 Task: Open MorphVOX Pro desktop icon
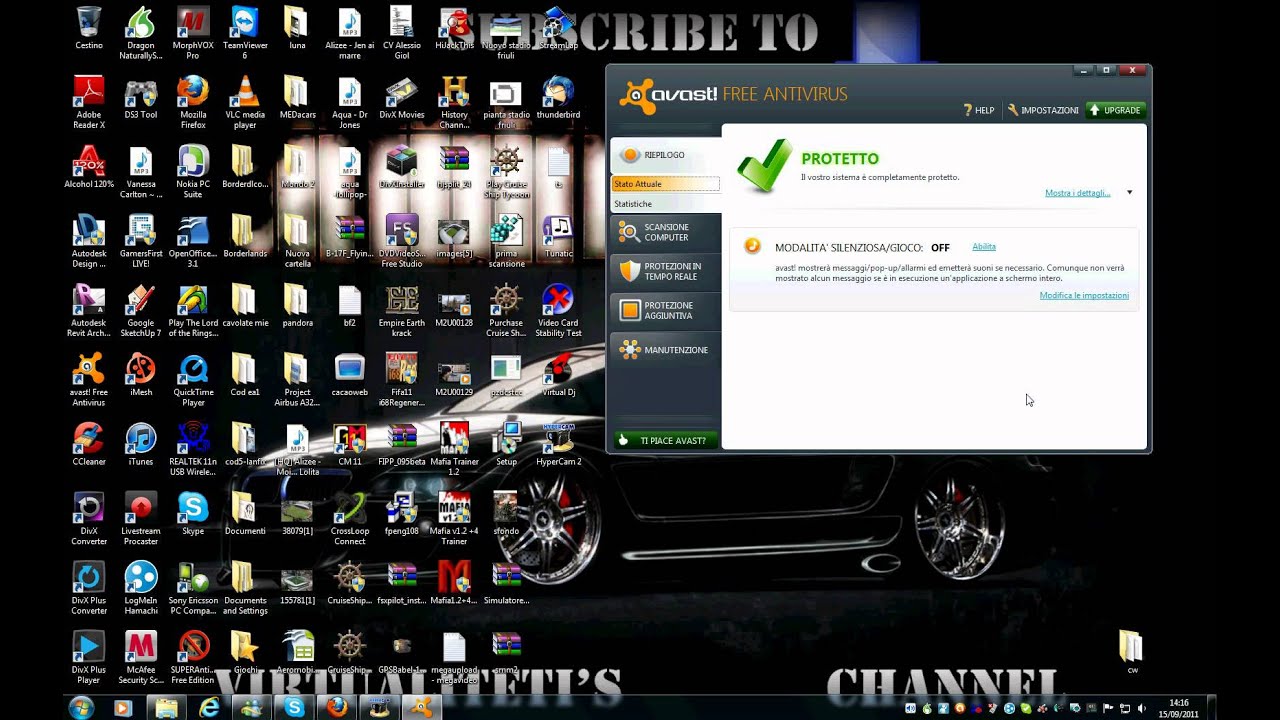coord(193,33)
